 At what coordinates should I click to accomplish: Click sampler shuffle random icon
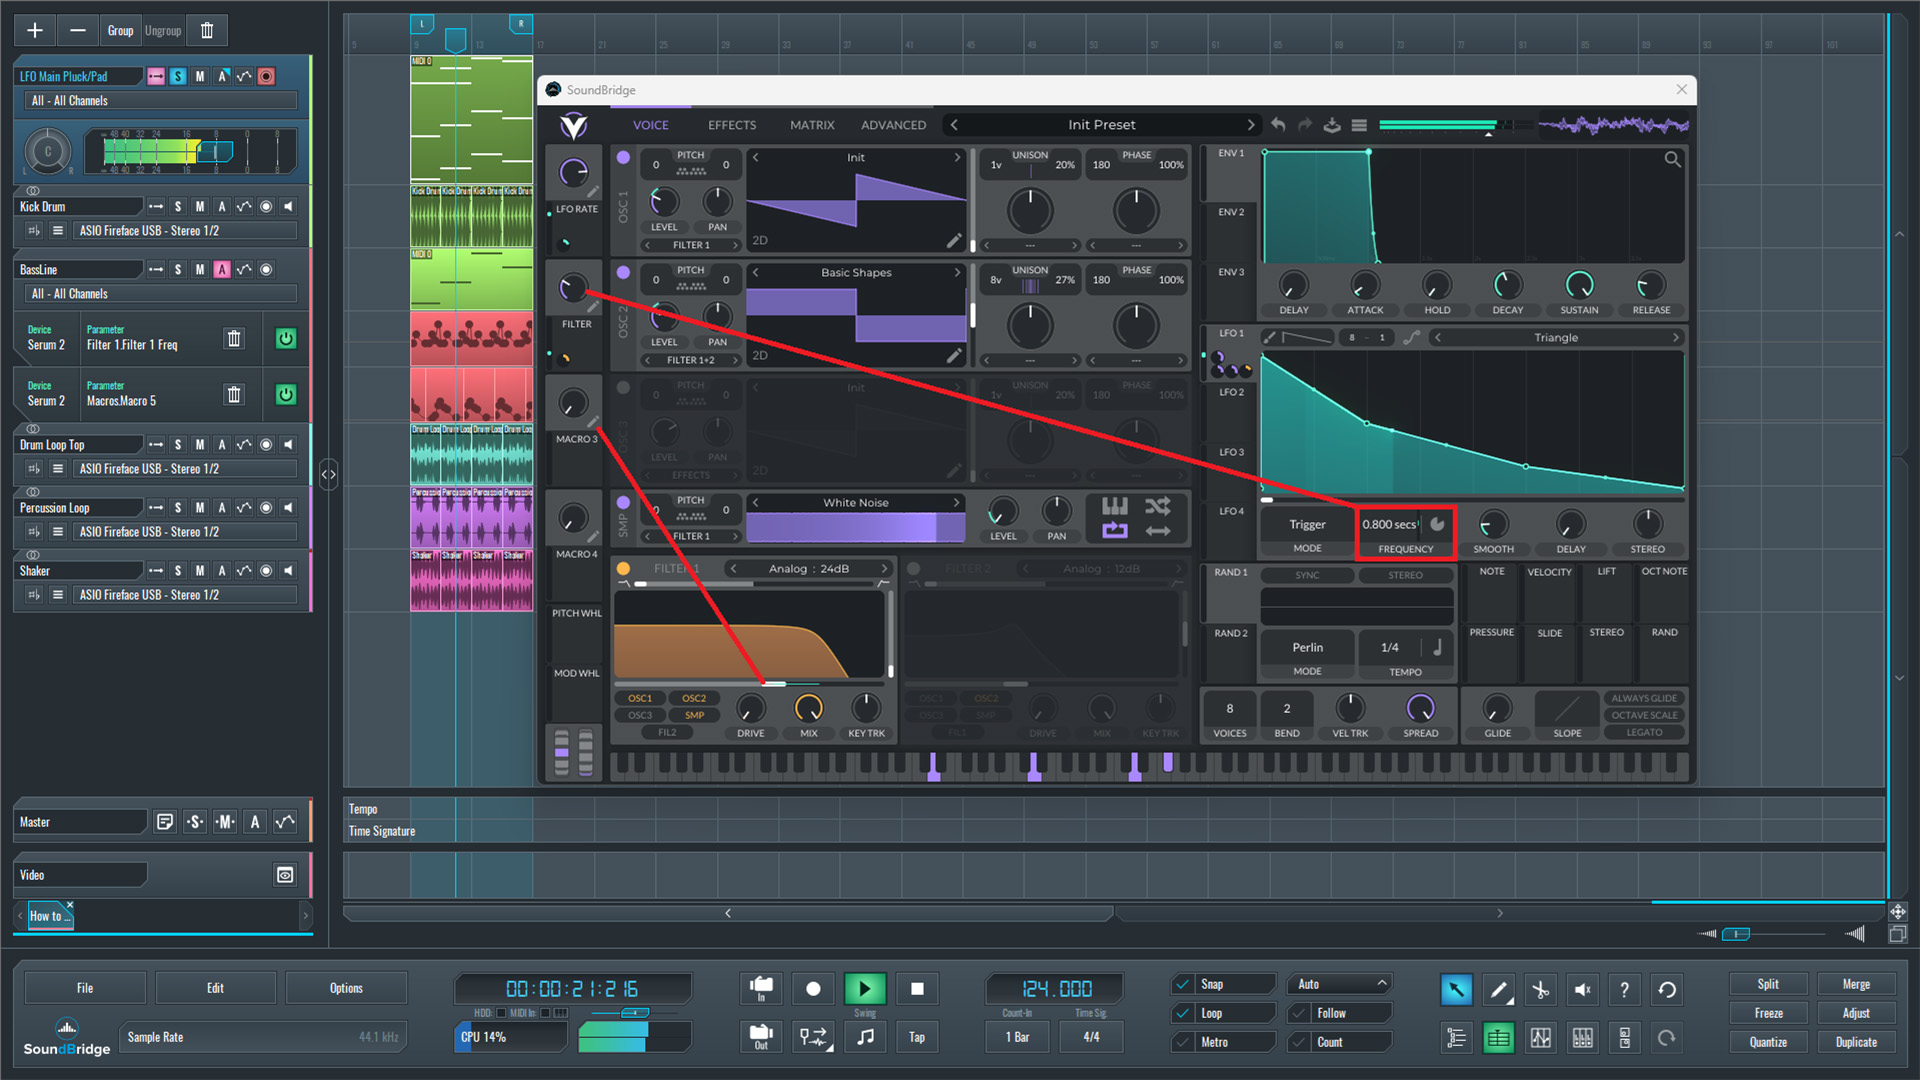pyautogui.click(x=1157, y=506)
